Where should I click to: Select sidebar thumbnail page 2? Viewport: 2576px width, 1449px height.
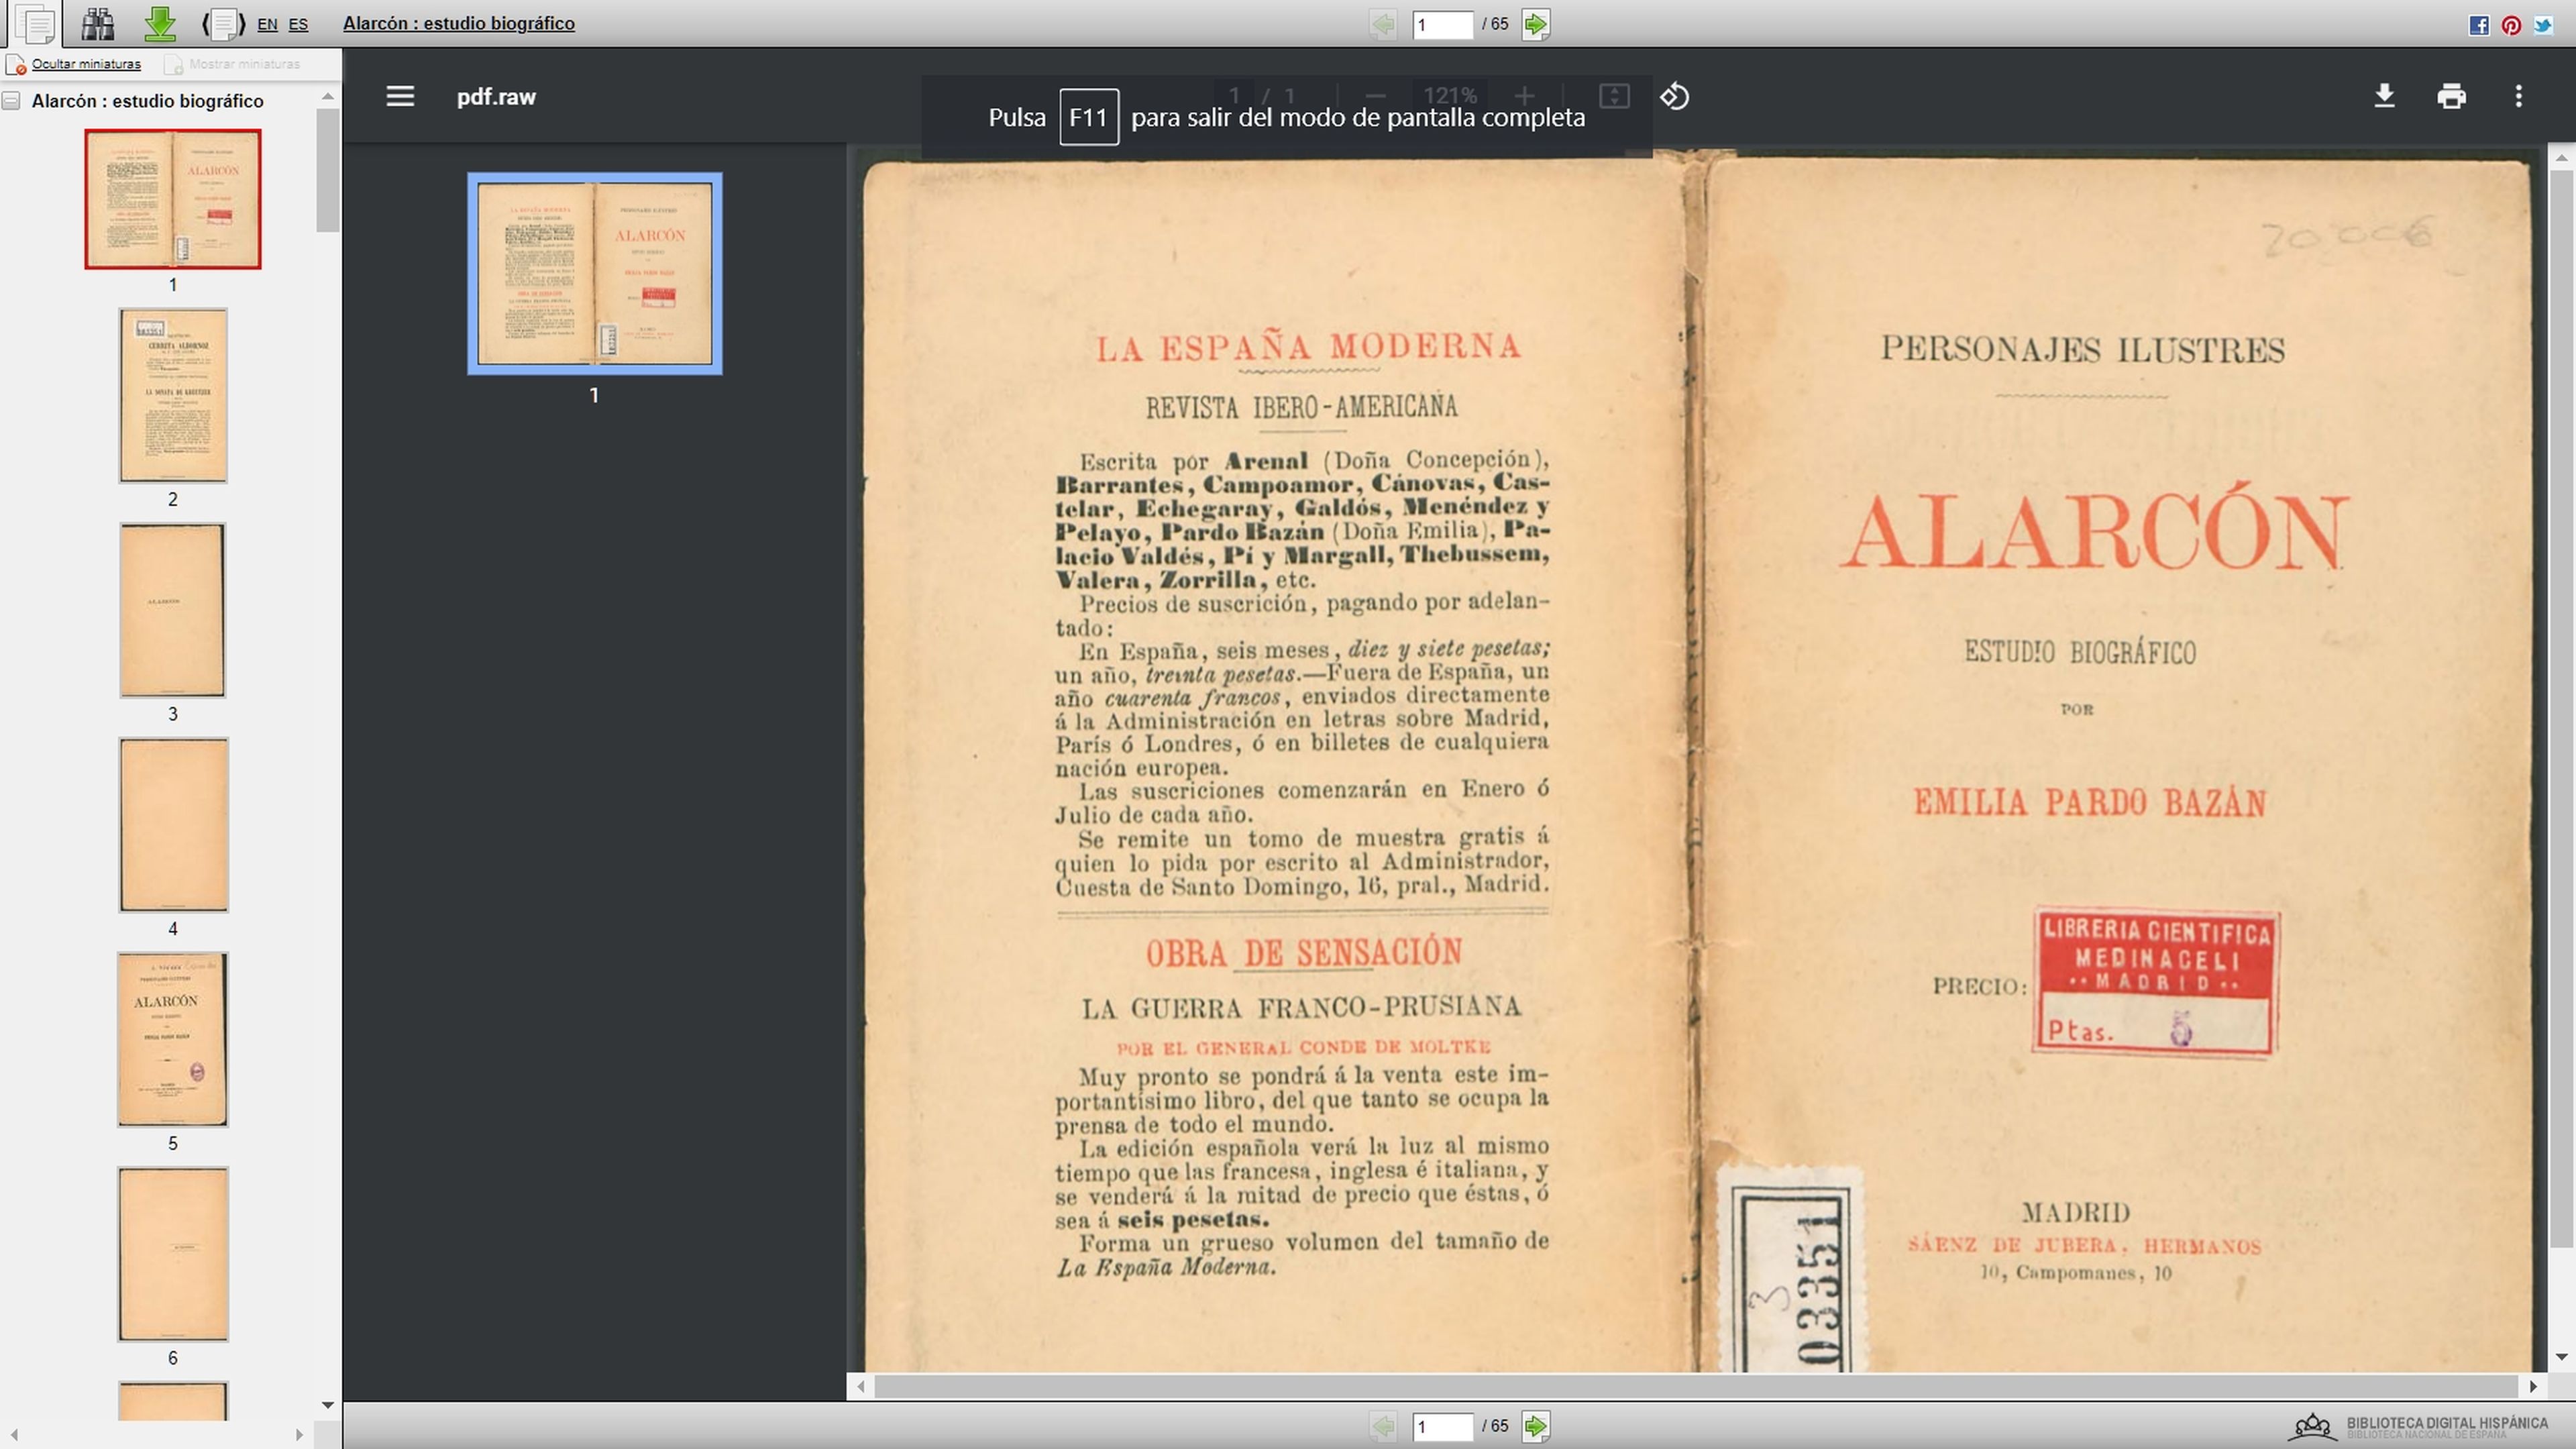(173, 396)
